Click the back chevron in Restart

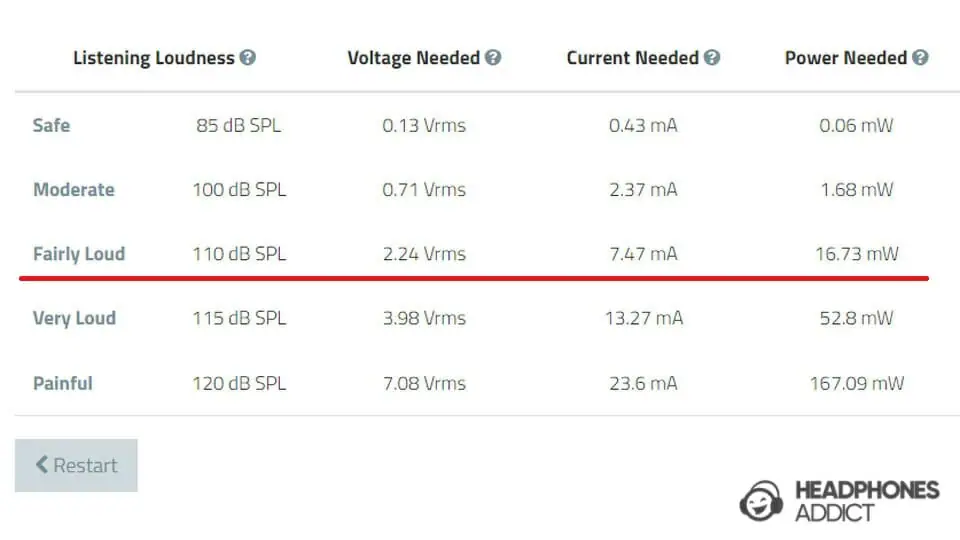click(x=42, y=465)
